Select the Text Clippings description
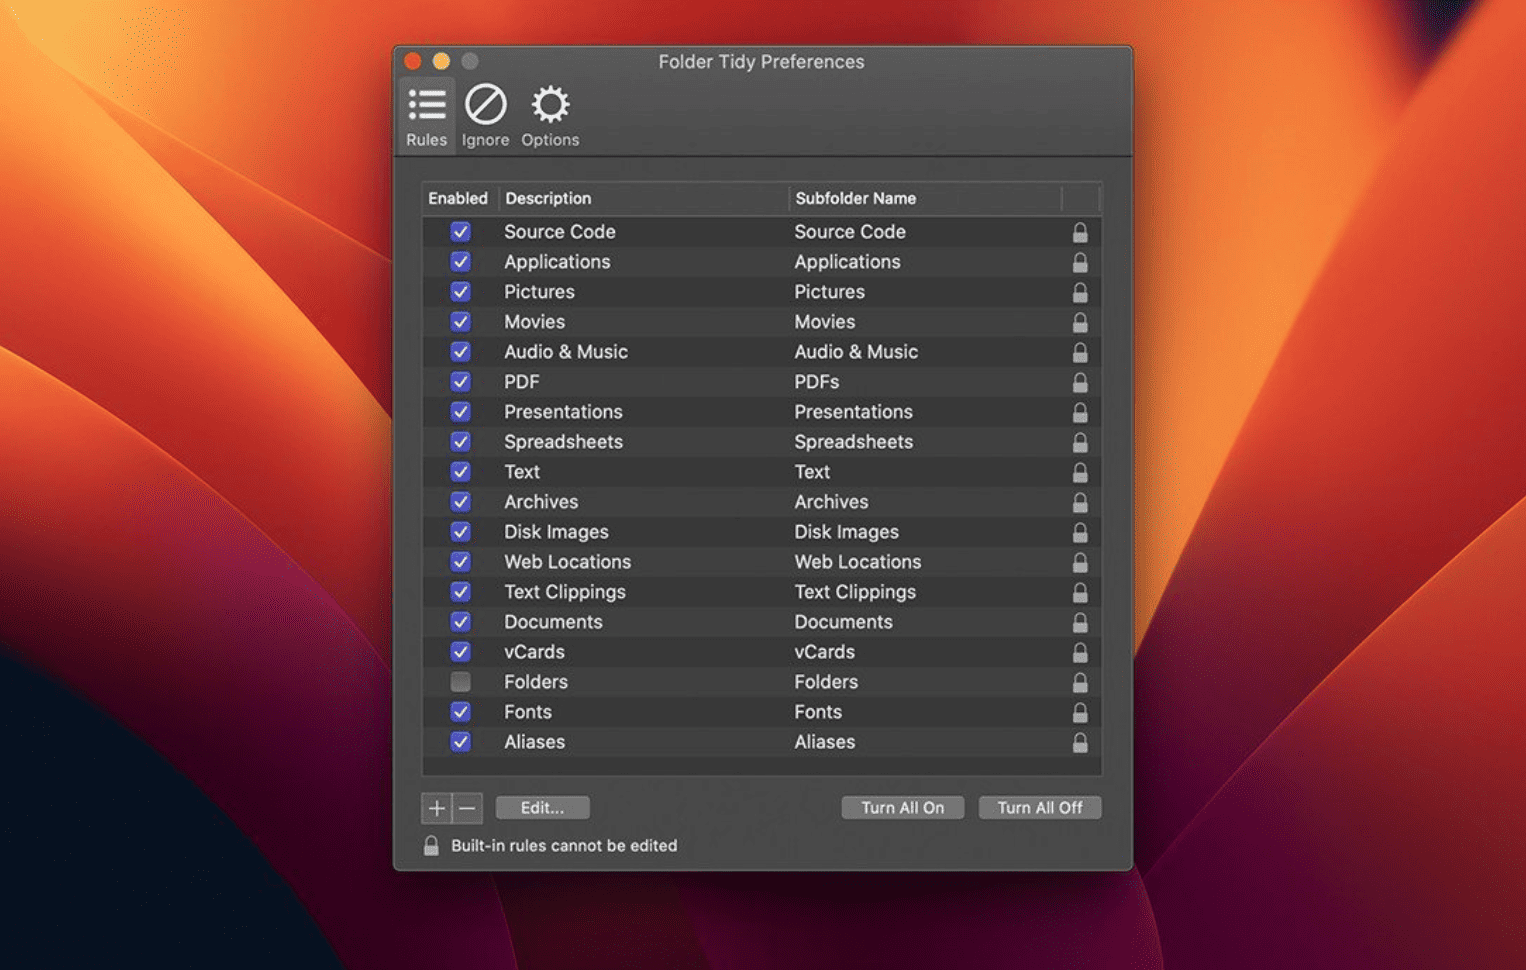 (x=565, y=592)
